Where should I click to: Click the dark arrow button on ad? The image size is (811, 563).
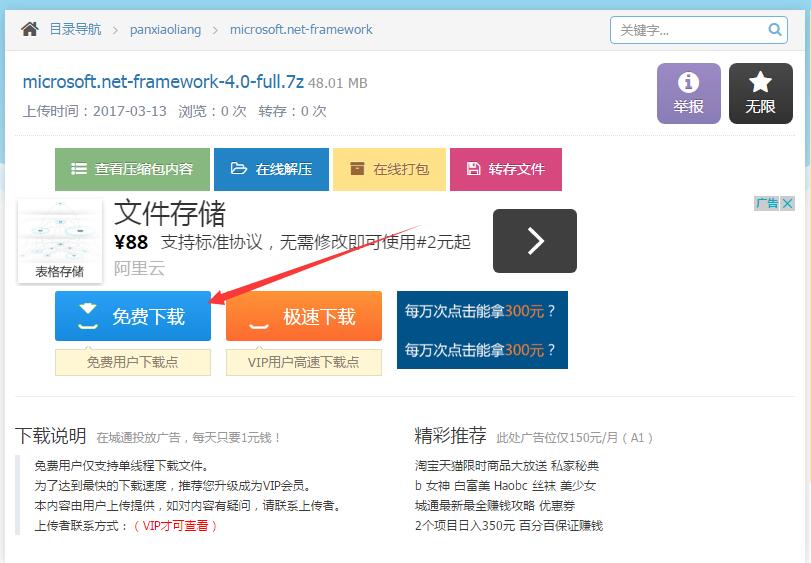pyautogui.click(x=535, y=241)
